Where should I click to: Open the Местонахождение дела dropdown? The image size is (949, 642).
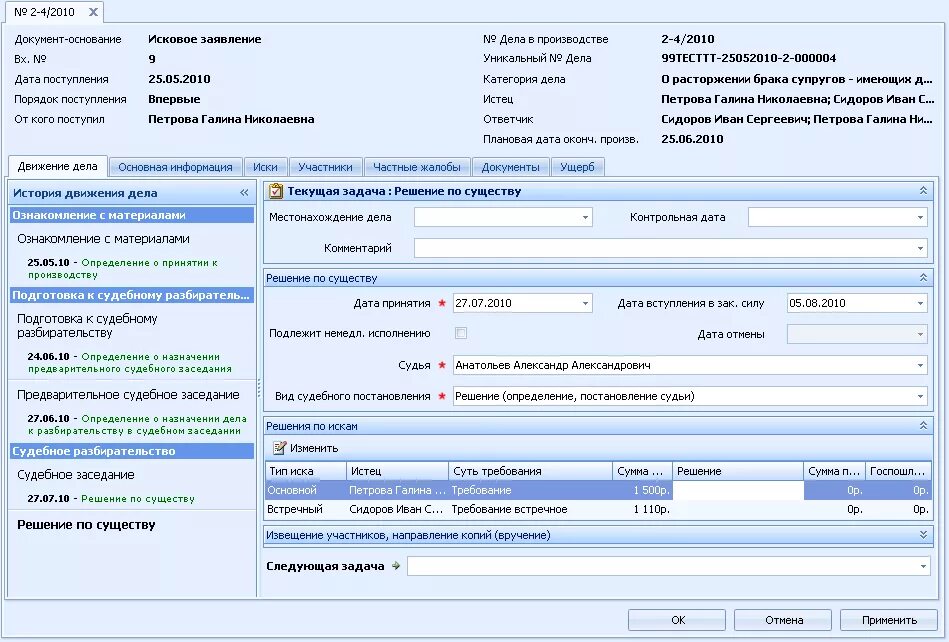585,217
